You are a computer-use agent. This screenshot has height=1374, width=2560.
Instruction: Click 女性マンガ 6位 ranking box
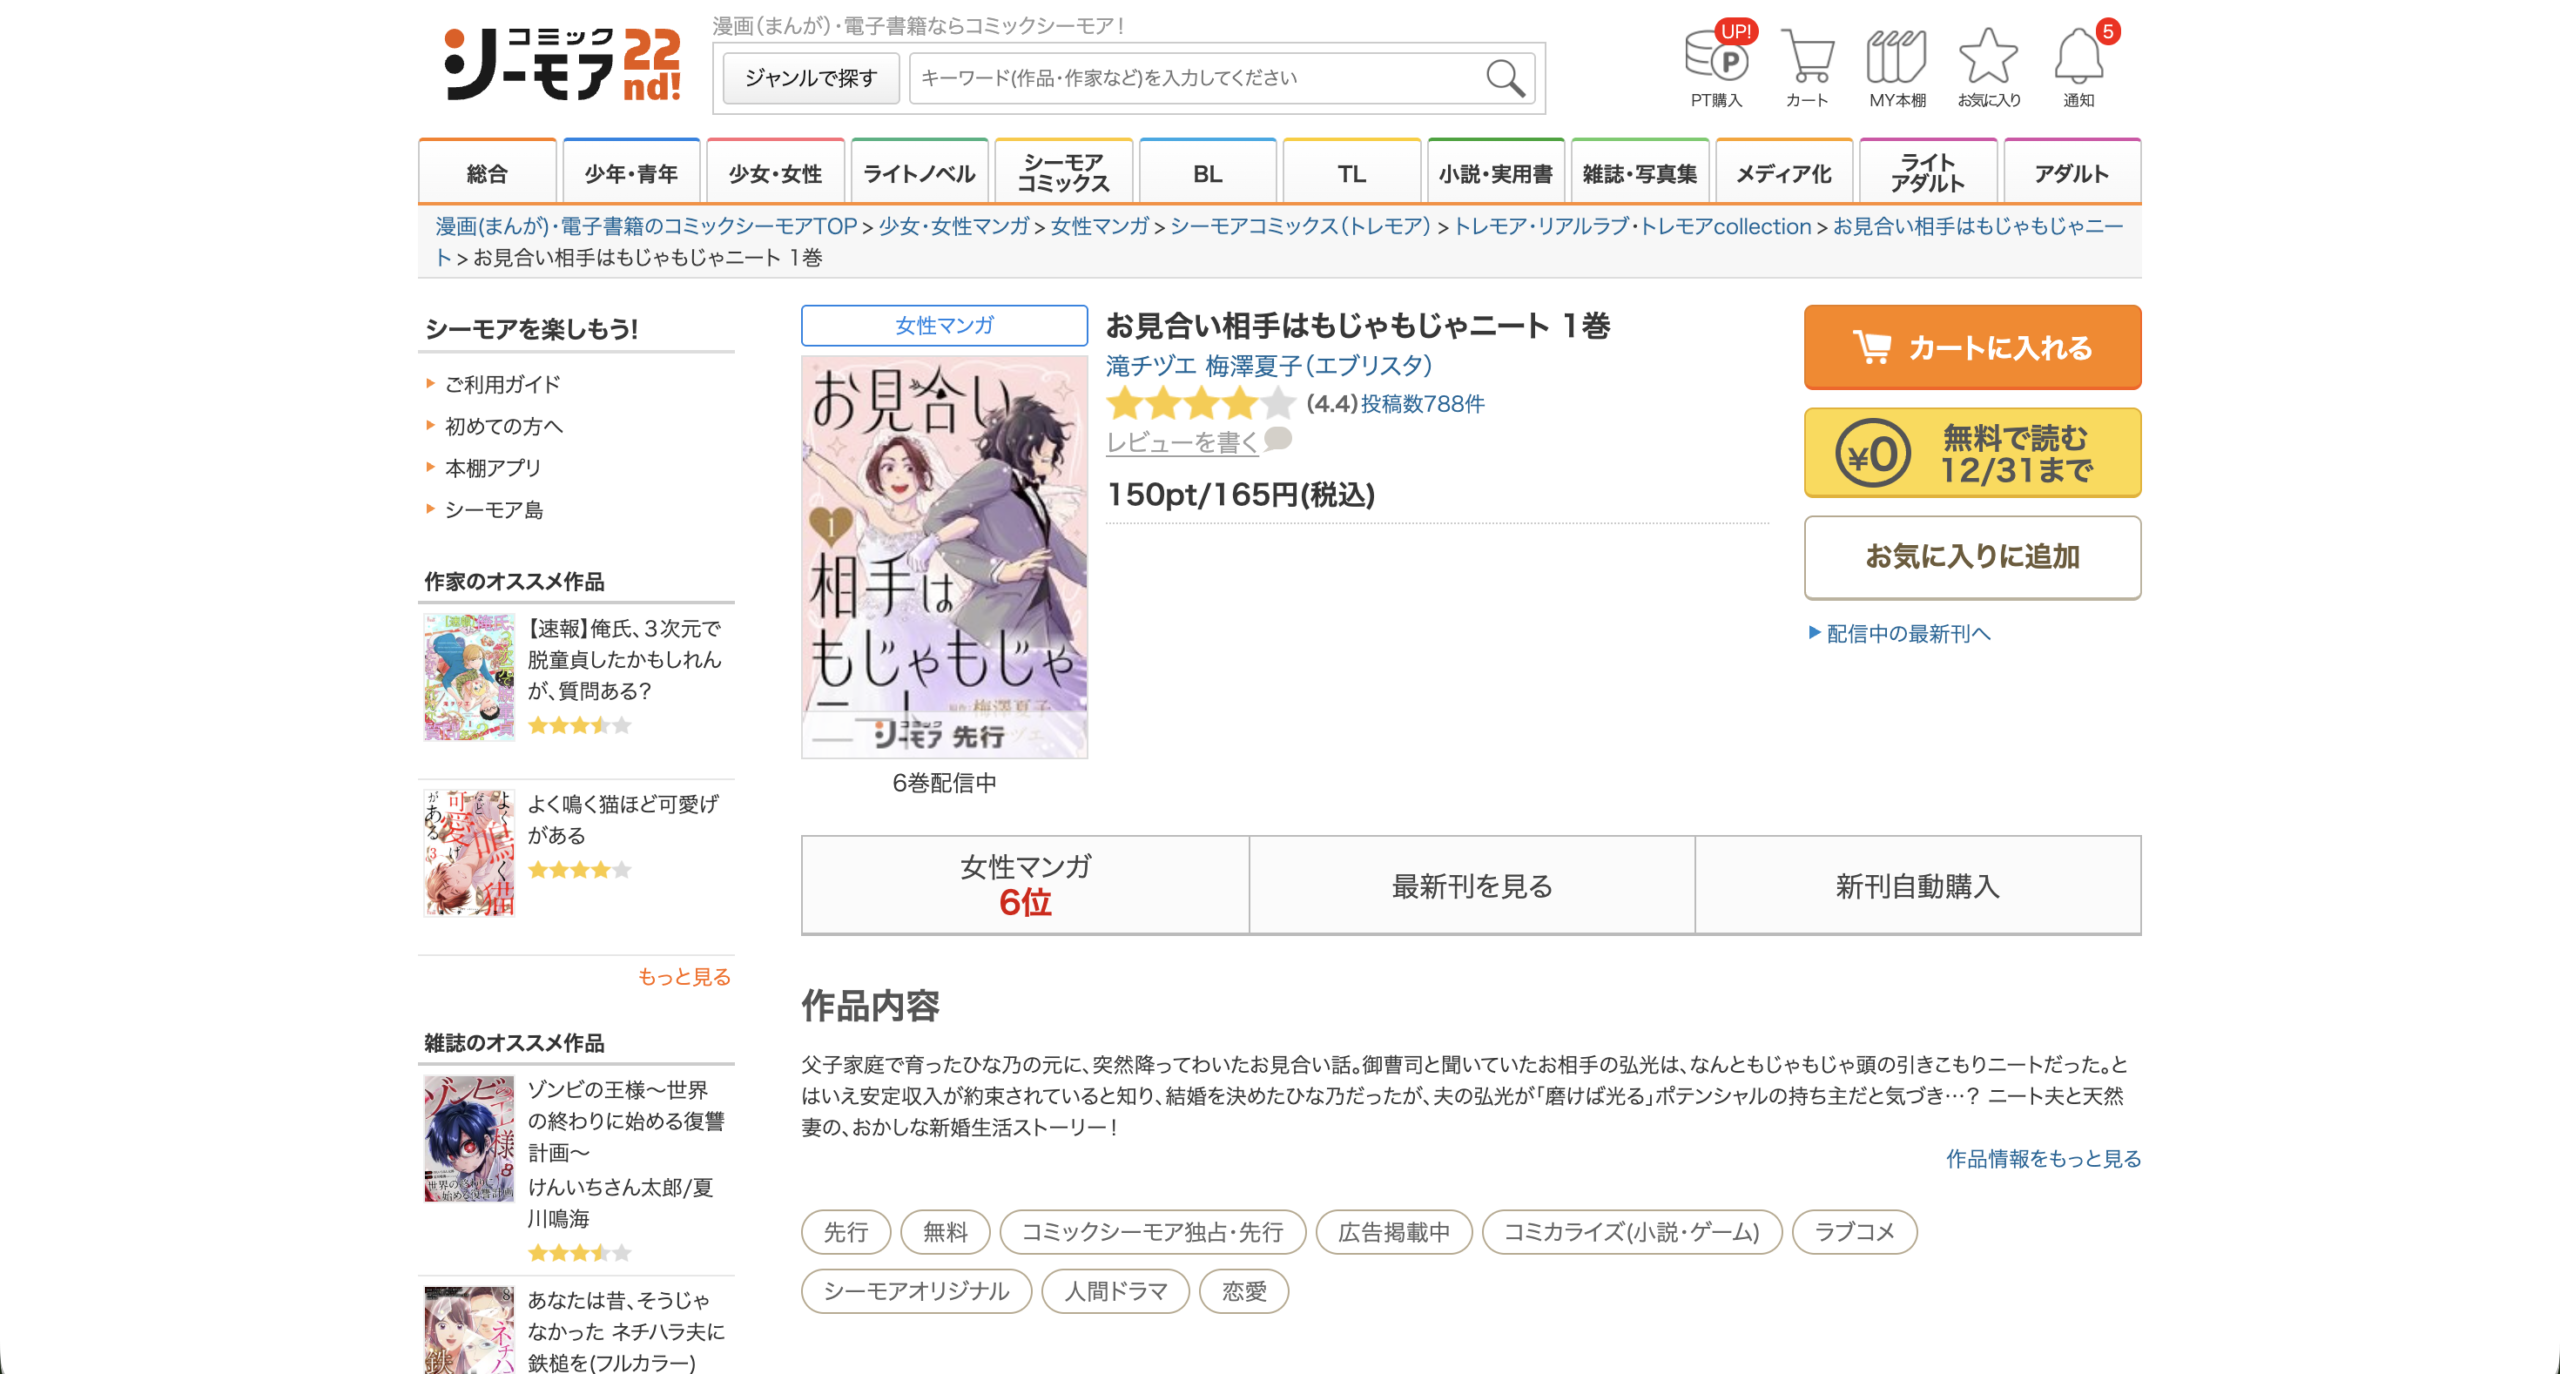1025,885
